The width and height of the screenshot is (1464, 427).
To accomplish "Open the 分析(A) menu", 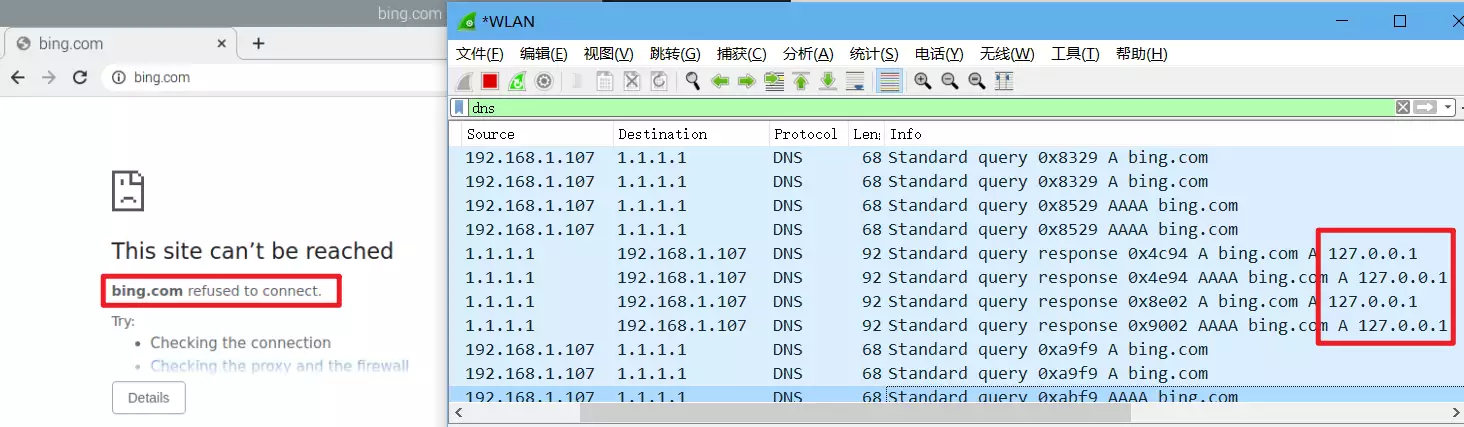I will click(808, 54).
